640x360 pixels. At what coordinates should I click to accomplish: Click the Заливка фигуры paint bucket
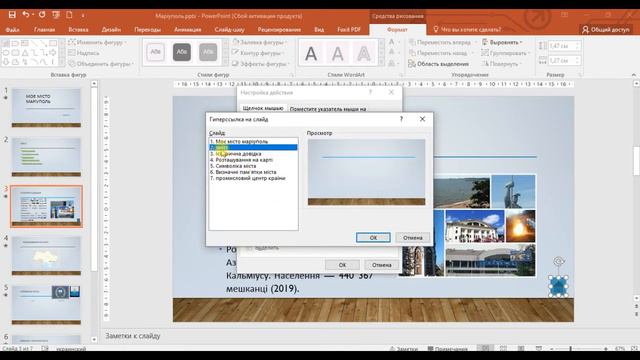tap(236, 42)
